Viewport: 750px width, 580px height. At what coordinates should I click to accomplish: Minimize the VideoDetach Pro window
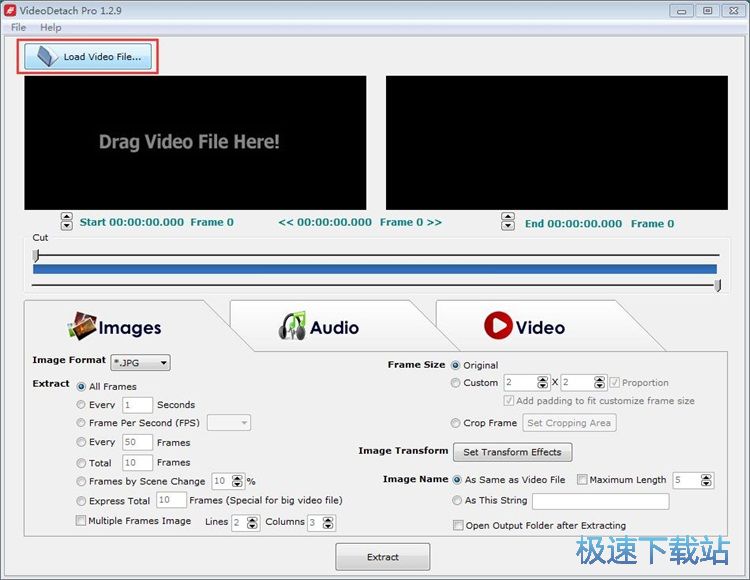point(682,11)
